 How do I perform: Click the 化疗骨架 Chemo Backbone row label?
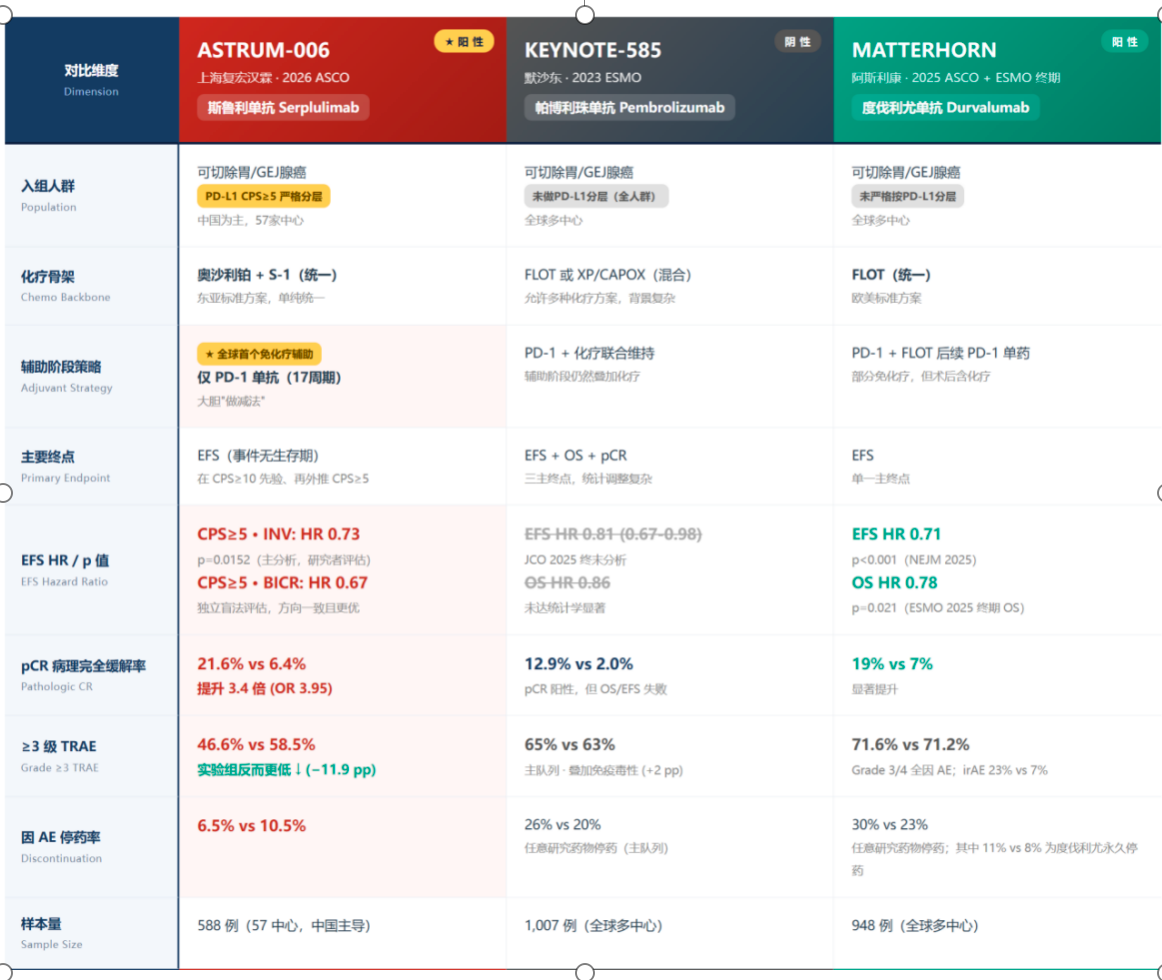(65, 285)
